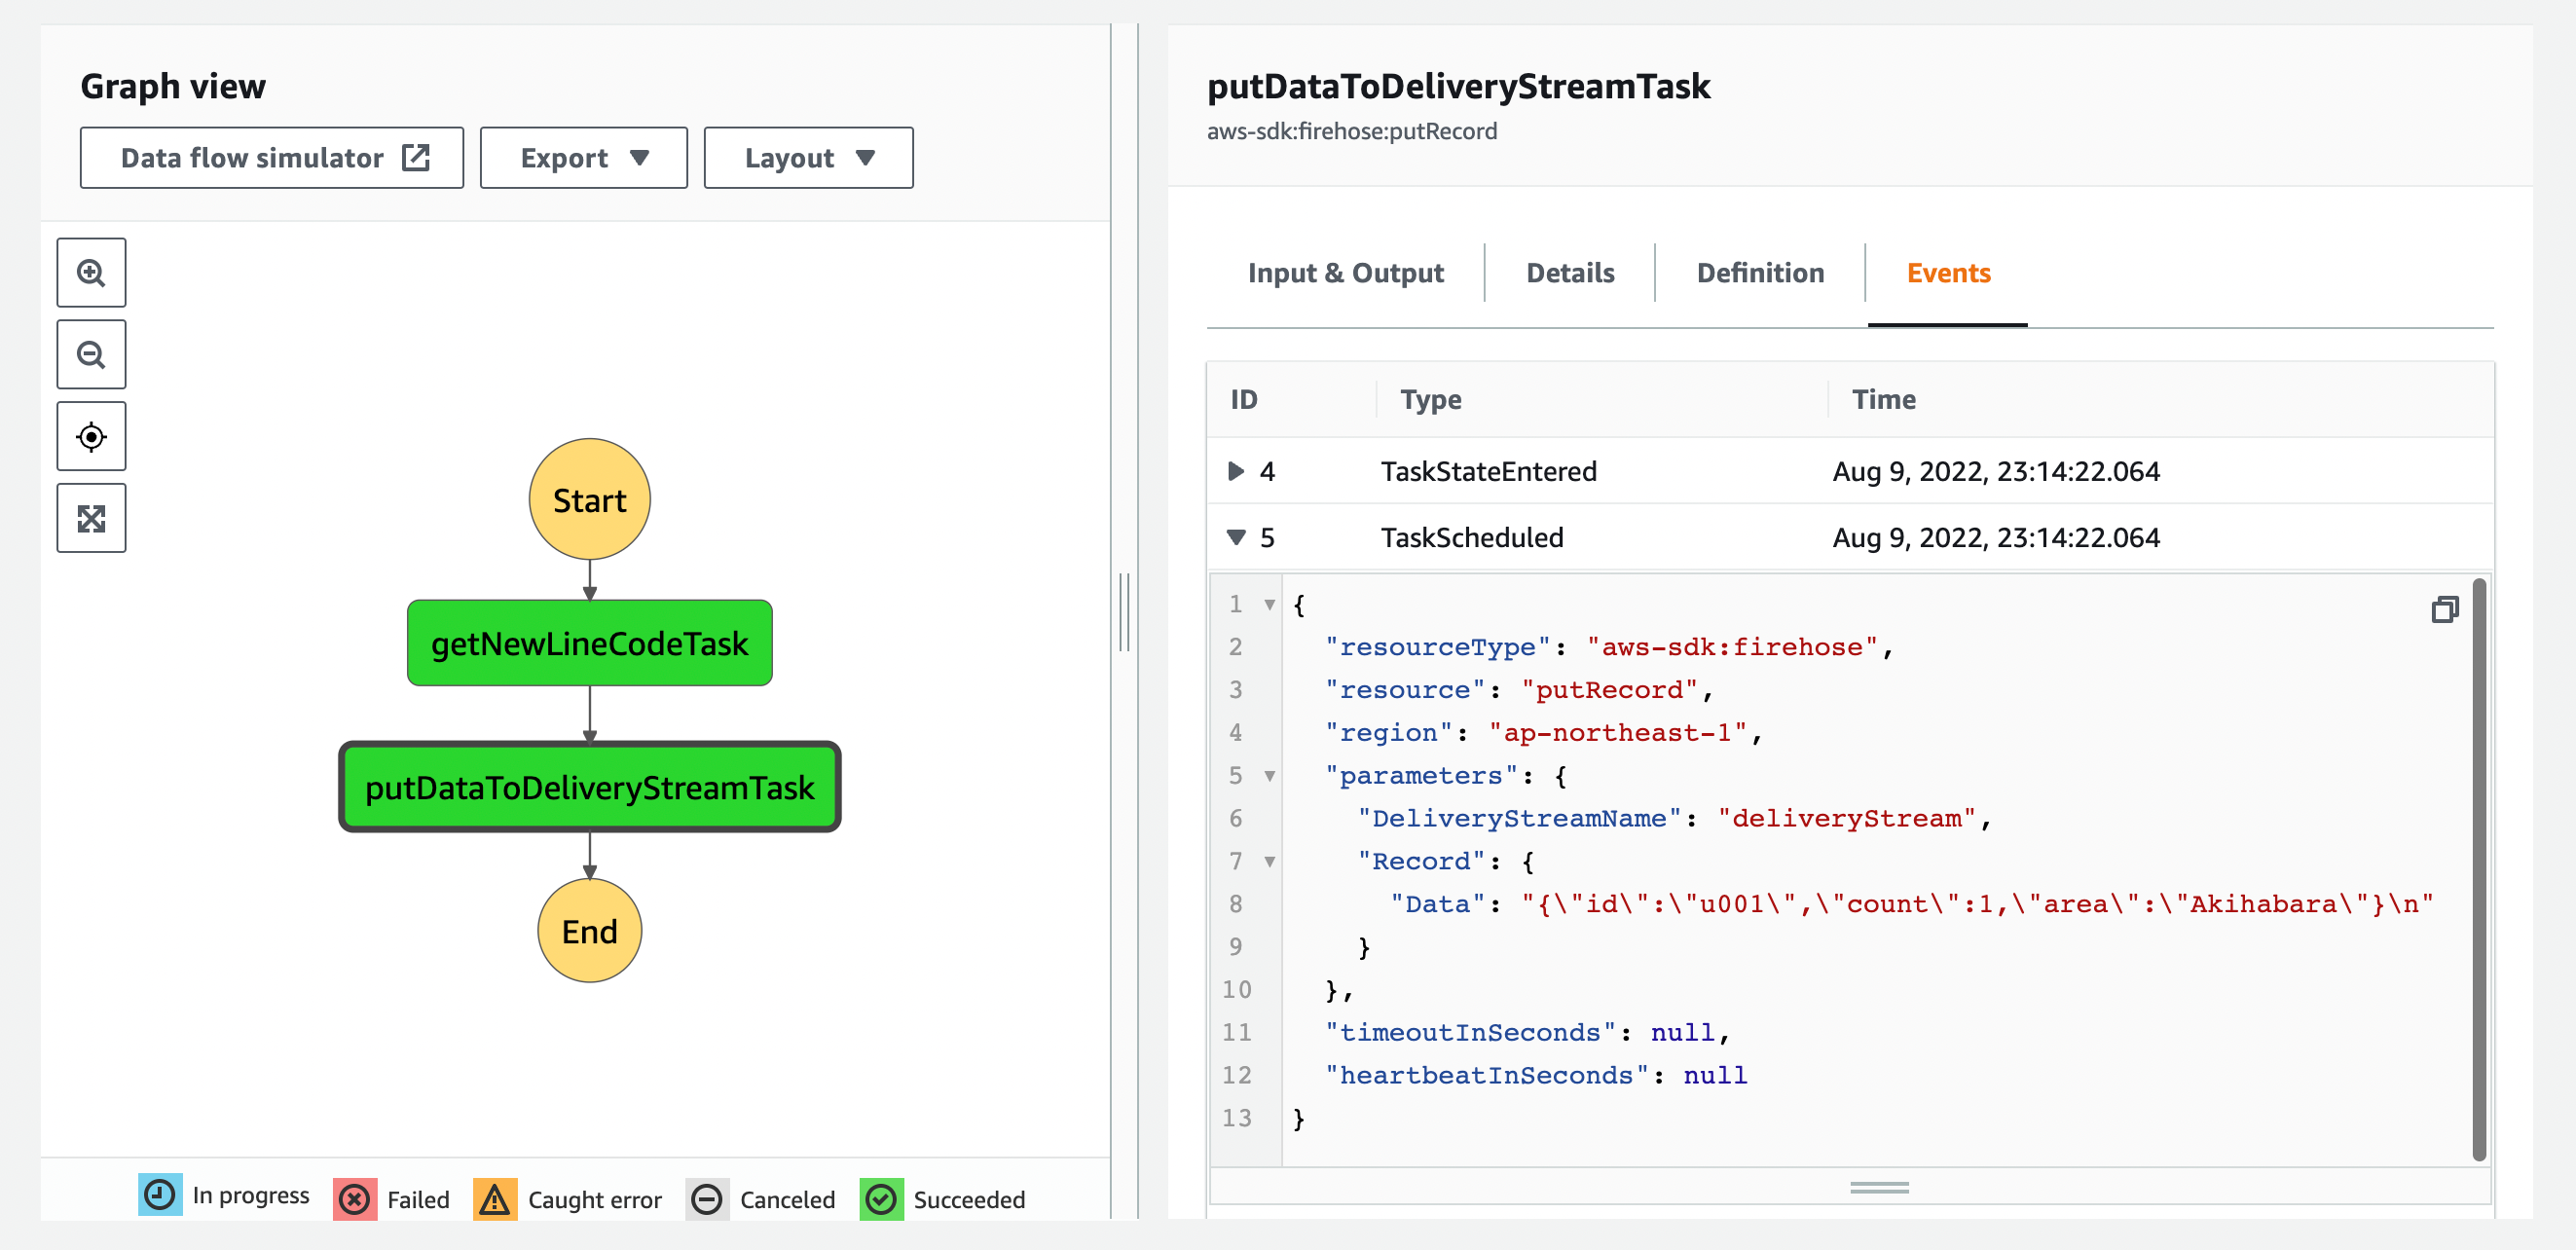Click the zoom in magnifier icon
This screenshot has height=1250, width=2576.
click(91, 273)
